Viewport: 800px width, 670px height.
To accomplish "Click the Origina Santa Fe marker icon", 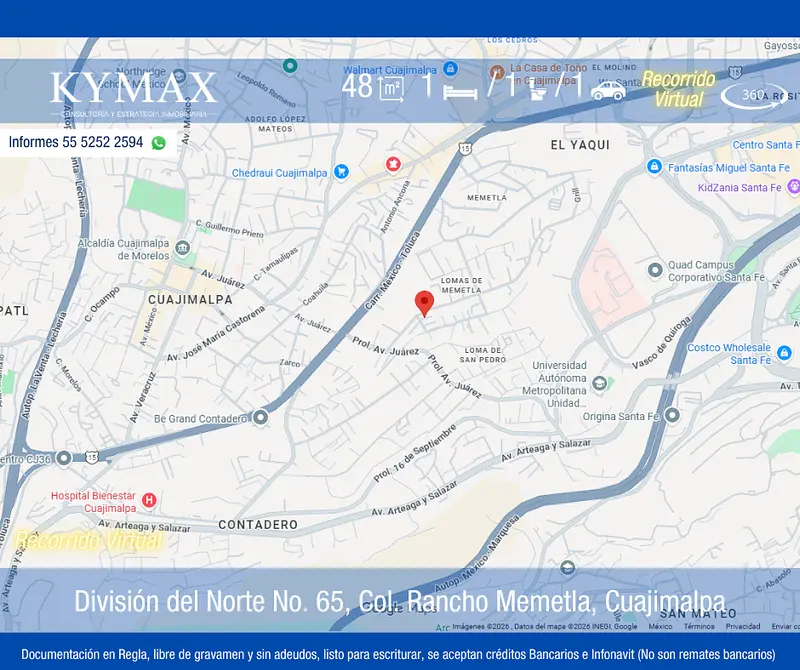I will (672, 415).
